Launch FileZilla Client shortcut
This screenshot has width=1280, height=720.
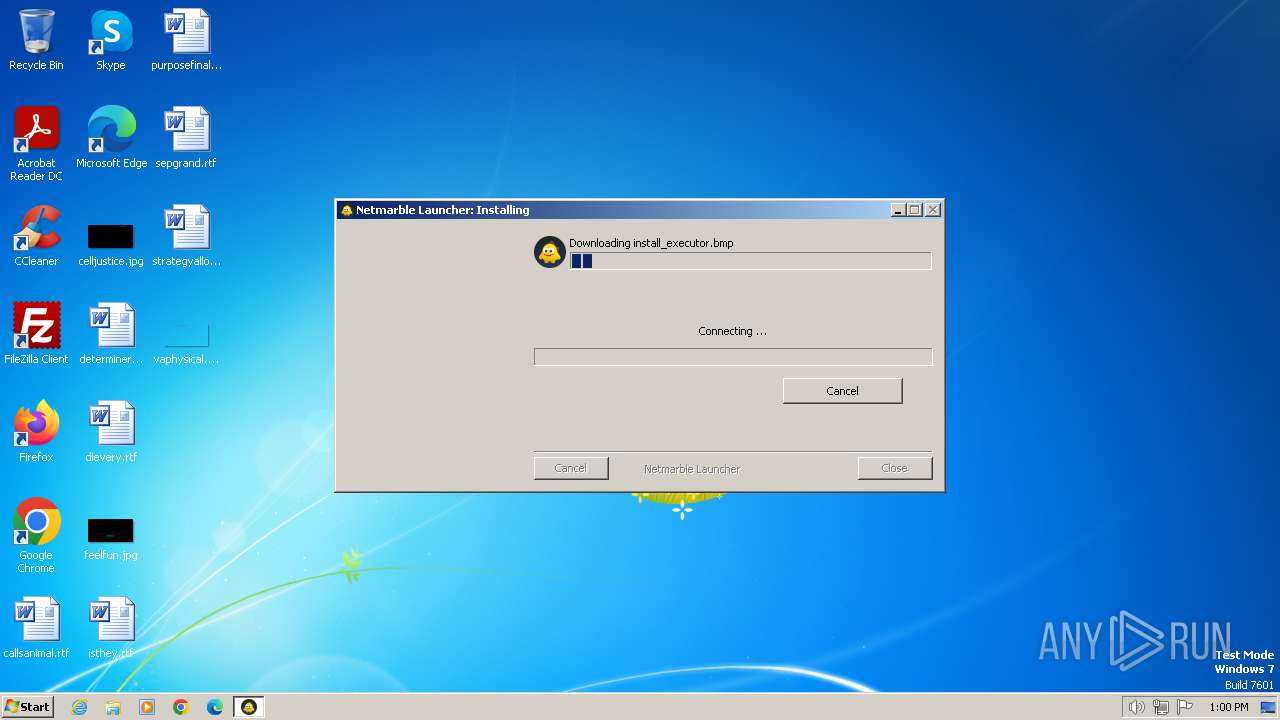click(x=36, y=334)
